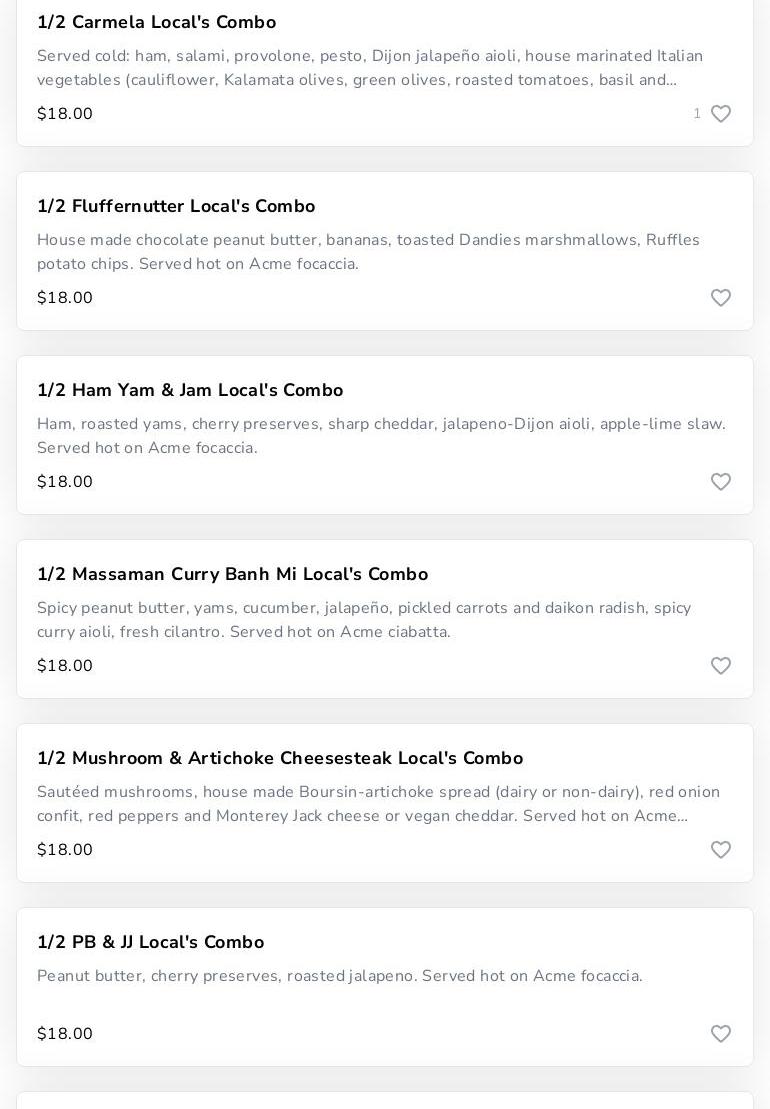Open 1/2 Carmela Local's Combo title
Screen dimensions: 770x1109
pyautogui.click(x=157, y=22)
